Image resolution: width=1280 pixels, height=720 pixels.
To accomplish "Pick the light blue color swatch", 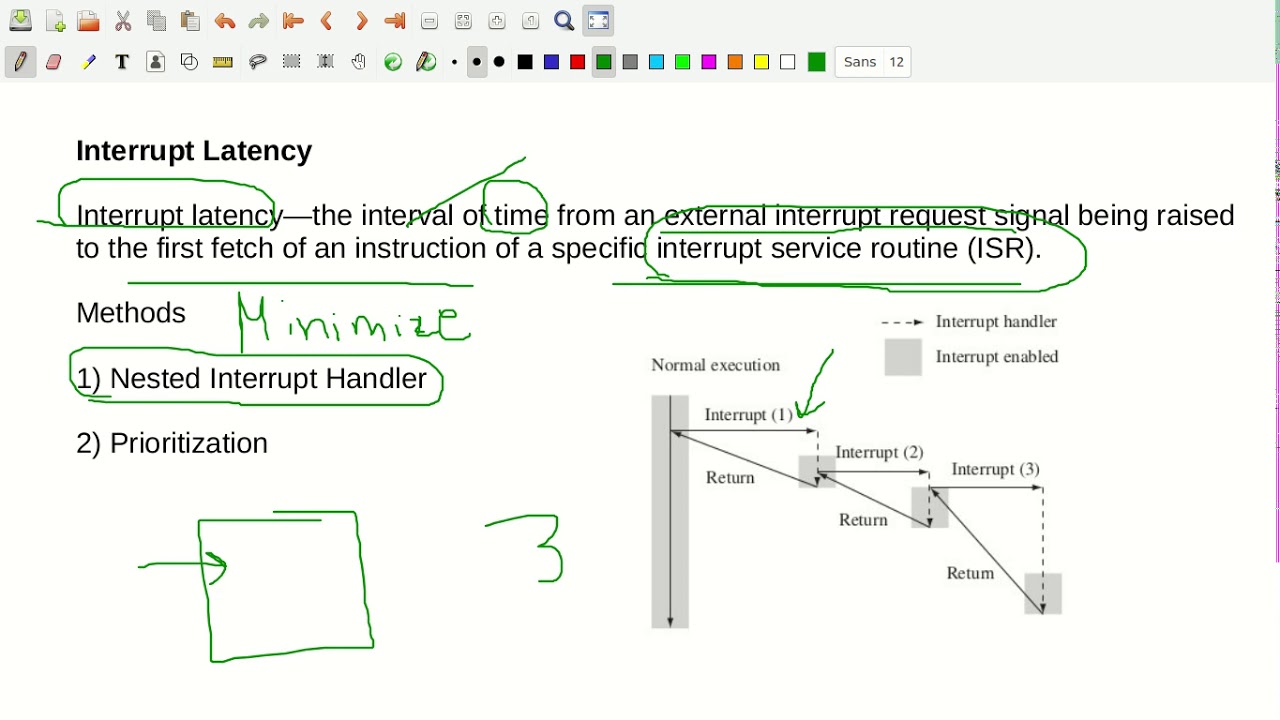I will 656,62.
